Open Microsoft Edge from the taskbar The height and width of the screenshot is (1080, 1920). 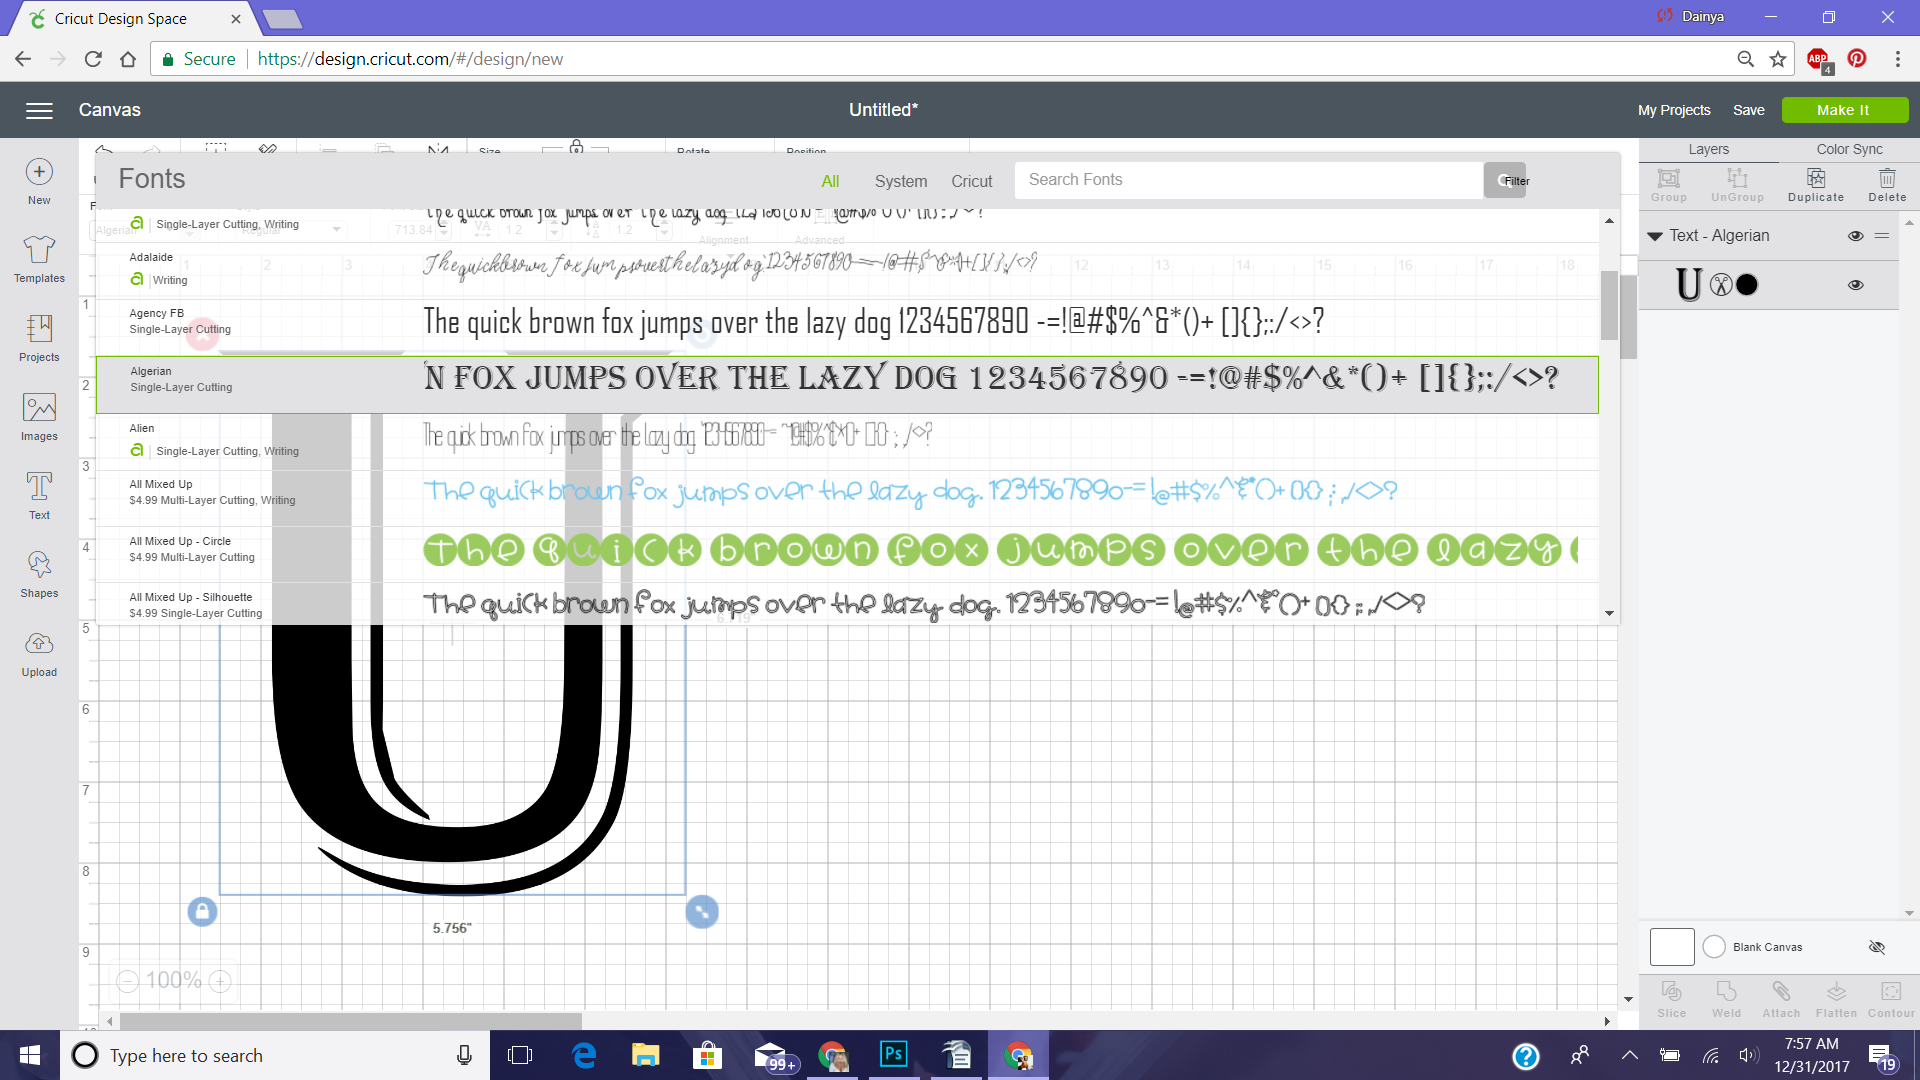[x=584, y=1054]
